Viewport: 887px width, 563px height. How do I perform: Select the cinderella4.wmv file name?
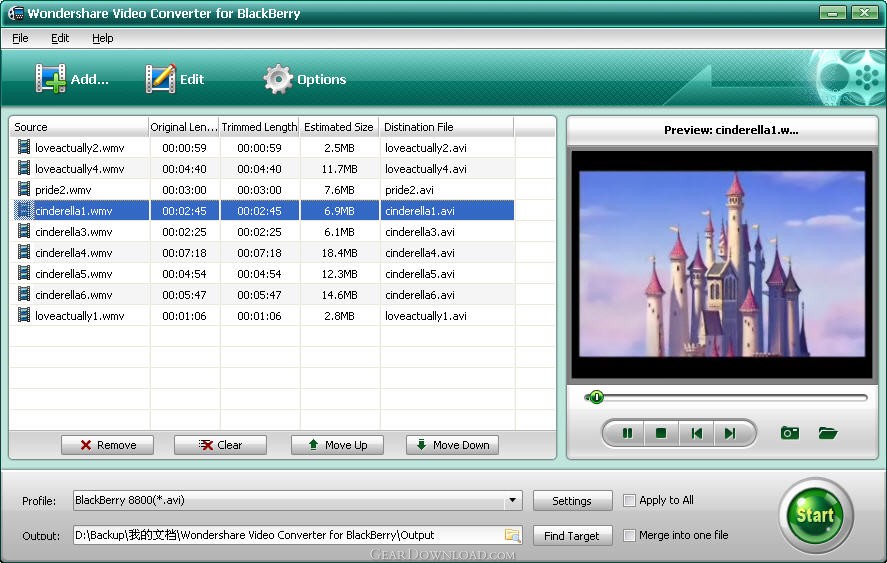(74, 253)
